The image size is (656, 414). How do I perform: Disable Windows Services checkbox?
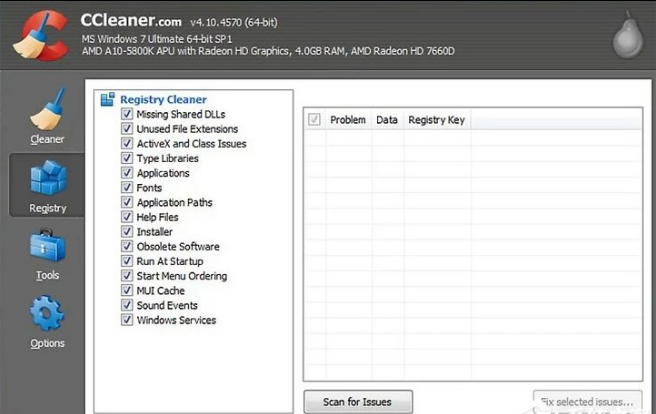click(127, 320)
